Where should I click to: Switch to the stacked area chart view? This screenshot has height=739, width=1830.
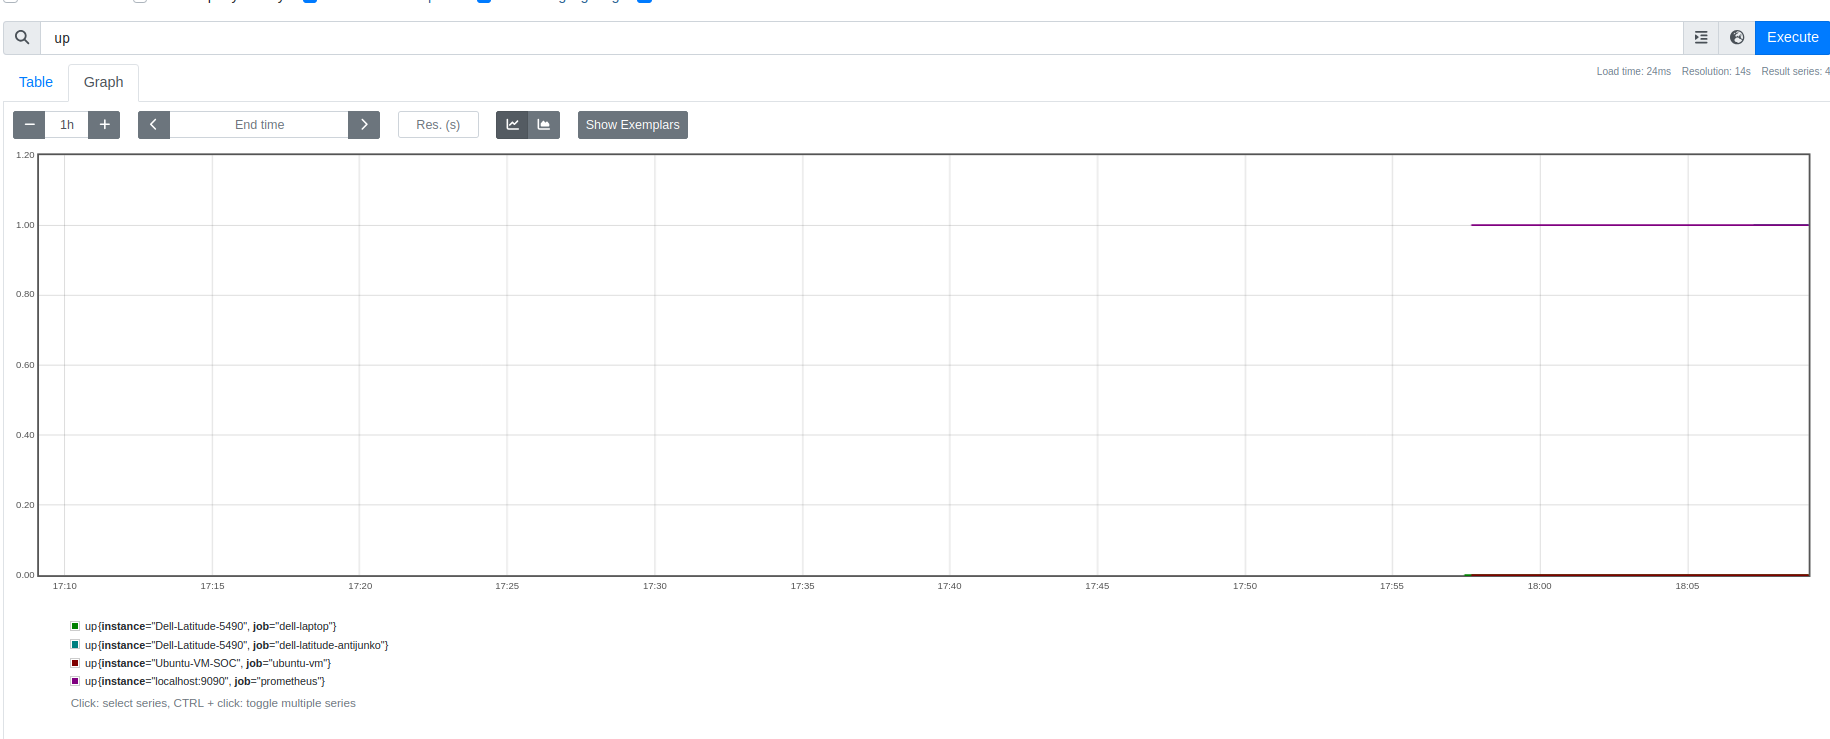[544, 125]
